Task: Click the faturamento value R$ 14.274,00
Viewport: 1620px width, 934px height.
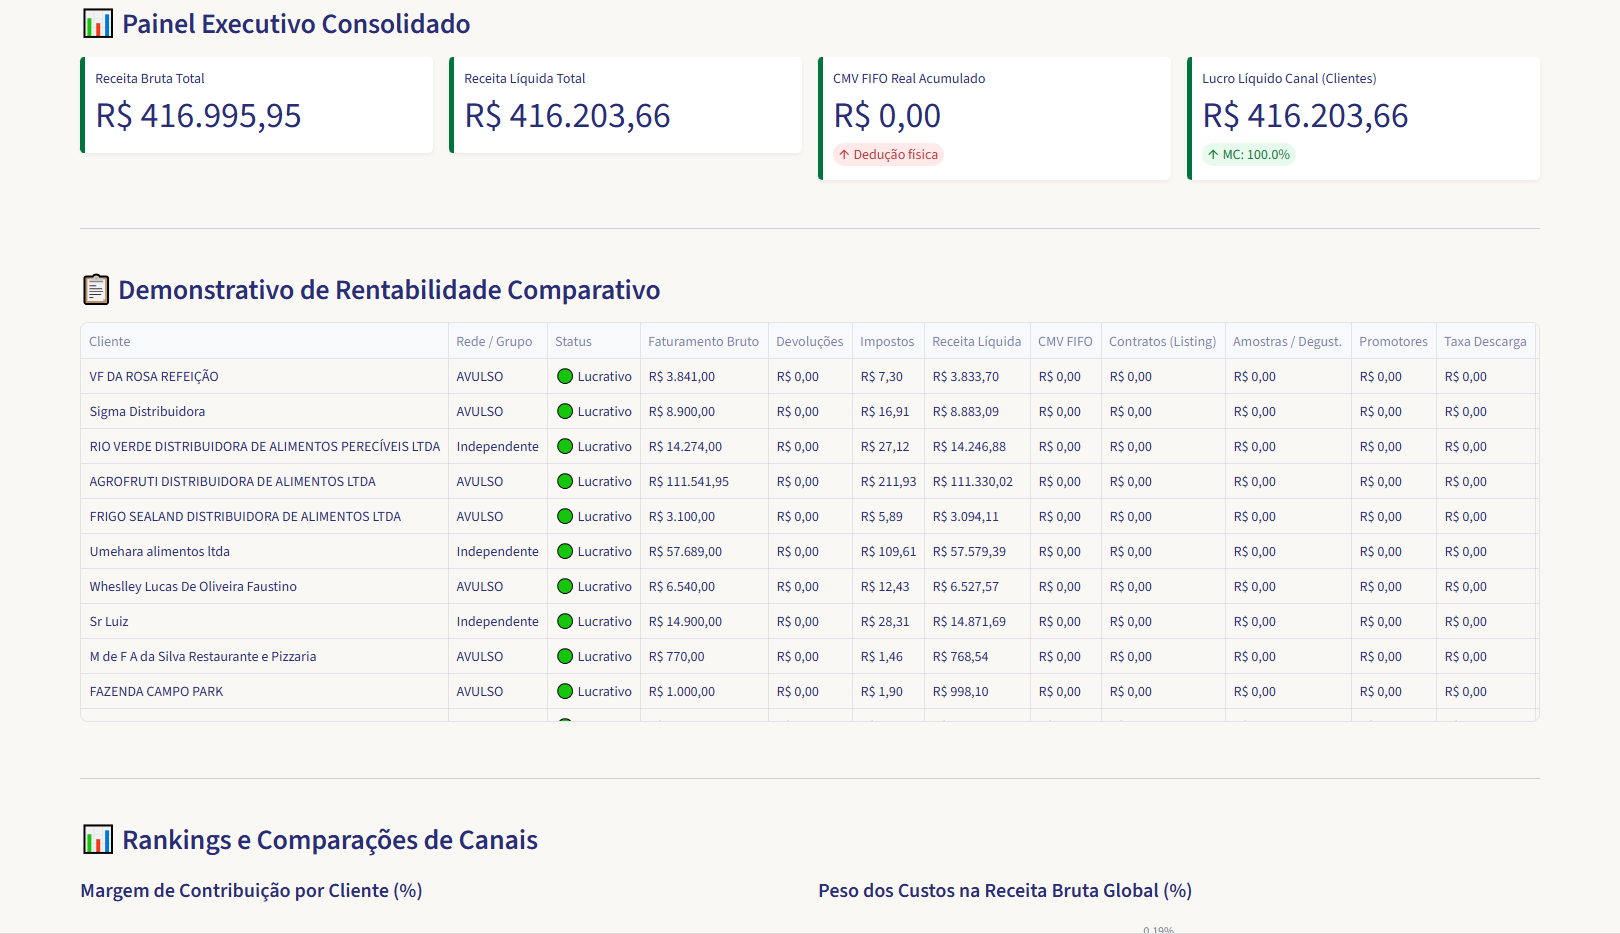Action: click(x=685, y=446)
